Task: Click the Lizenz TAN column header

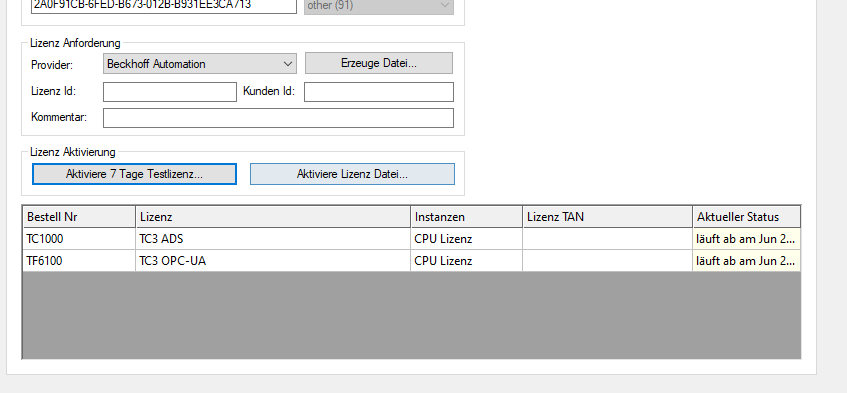Action: tap(607, 217)
